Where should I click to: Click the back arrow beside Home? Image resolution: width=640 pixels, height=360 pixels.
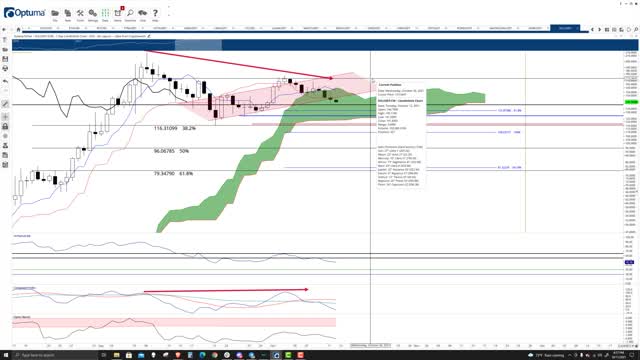4,29
